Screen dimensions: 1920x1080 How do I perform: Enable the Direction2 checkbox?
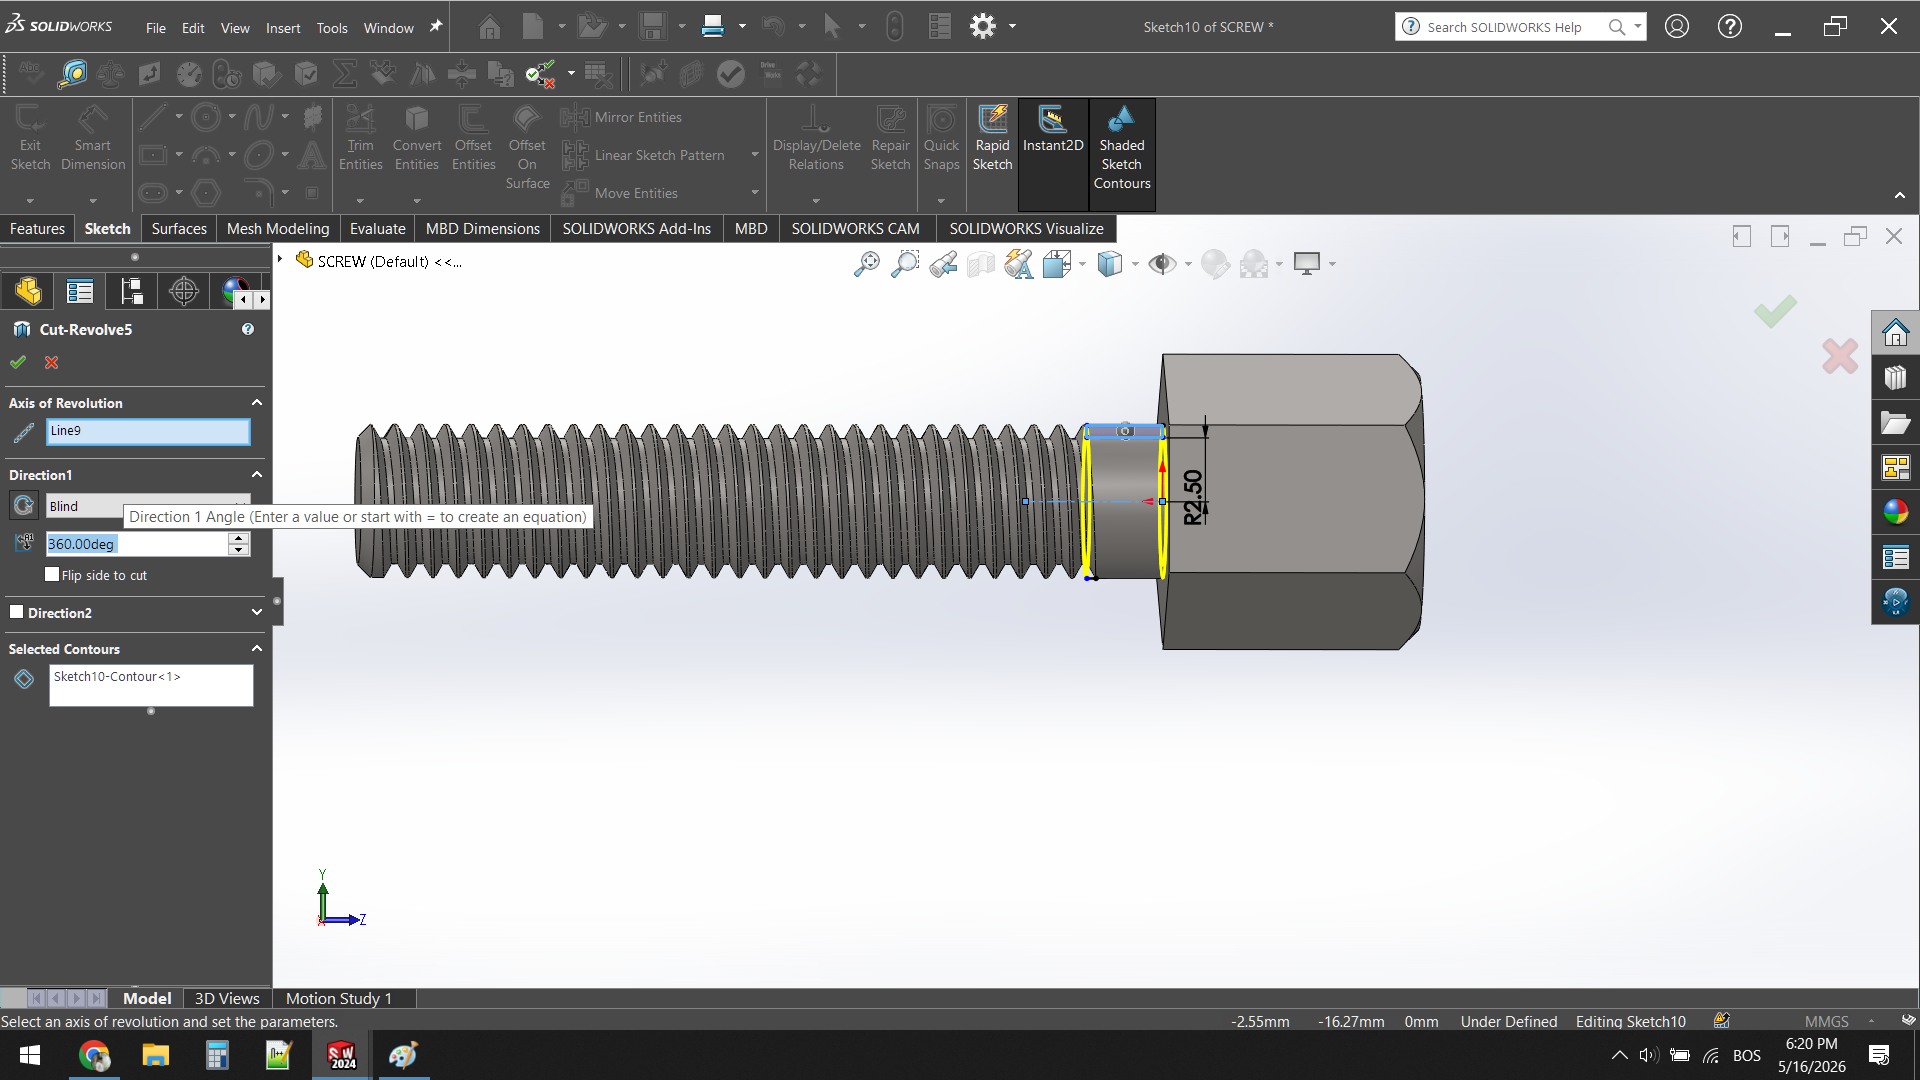click(x=17, y=612)
